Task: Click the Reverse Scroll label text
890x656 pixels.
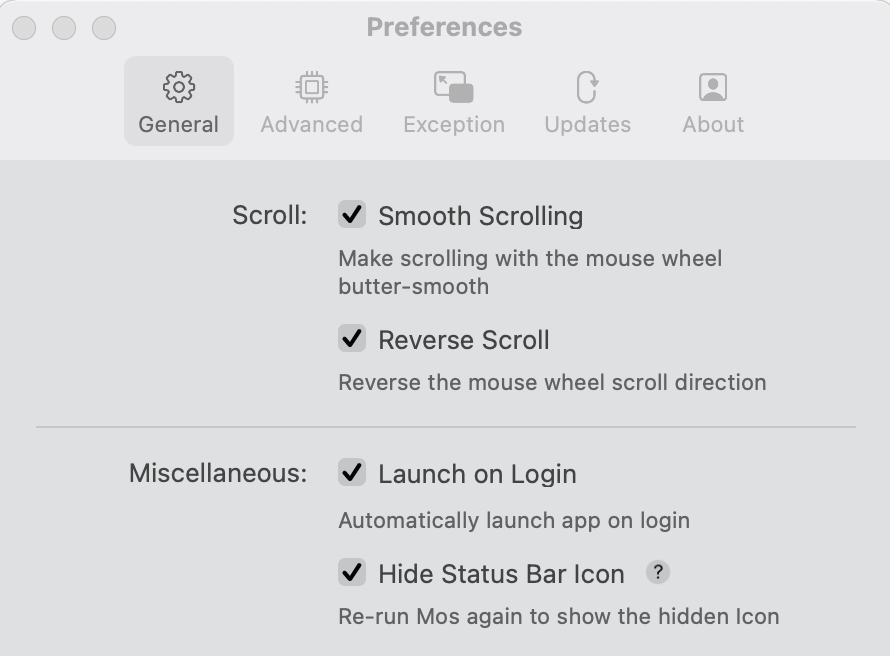Action: point(463,340)
